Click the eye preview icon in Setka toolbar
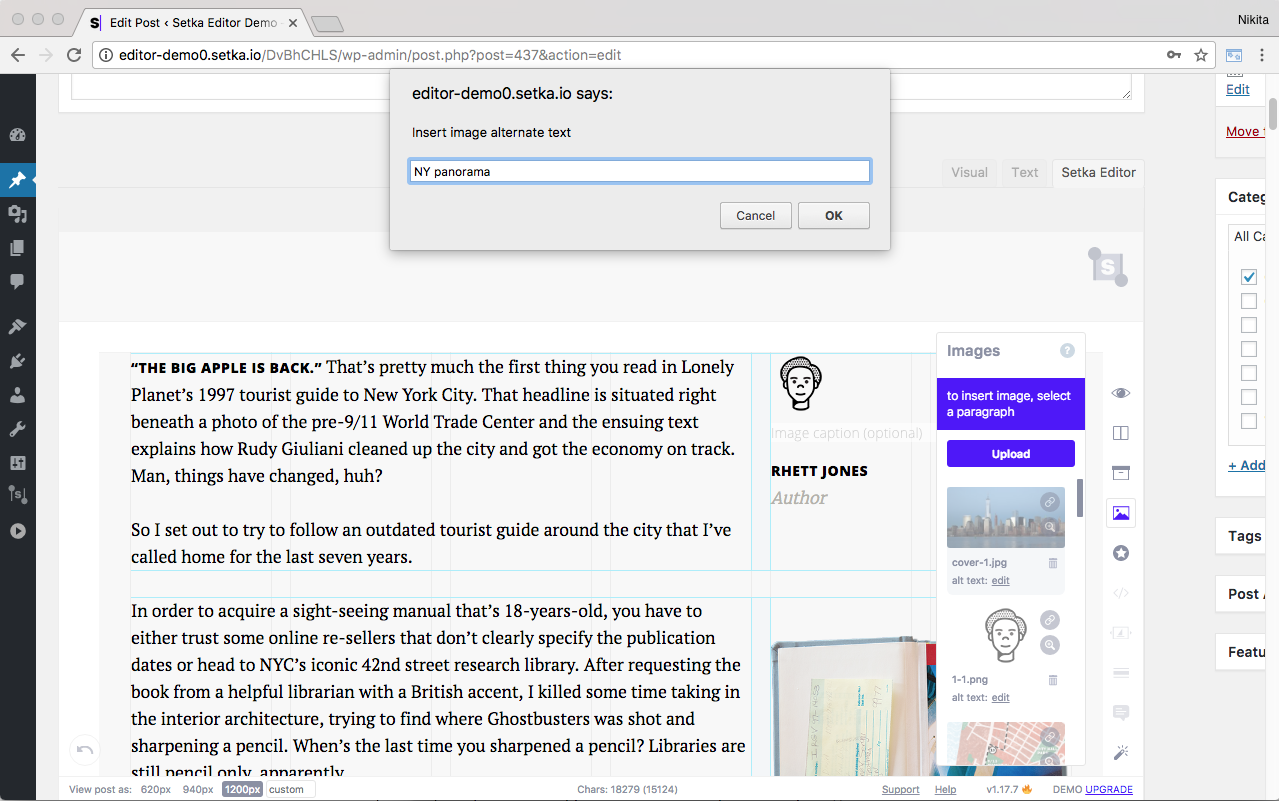This screenshot has width=1279, height=801. 1121,393
